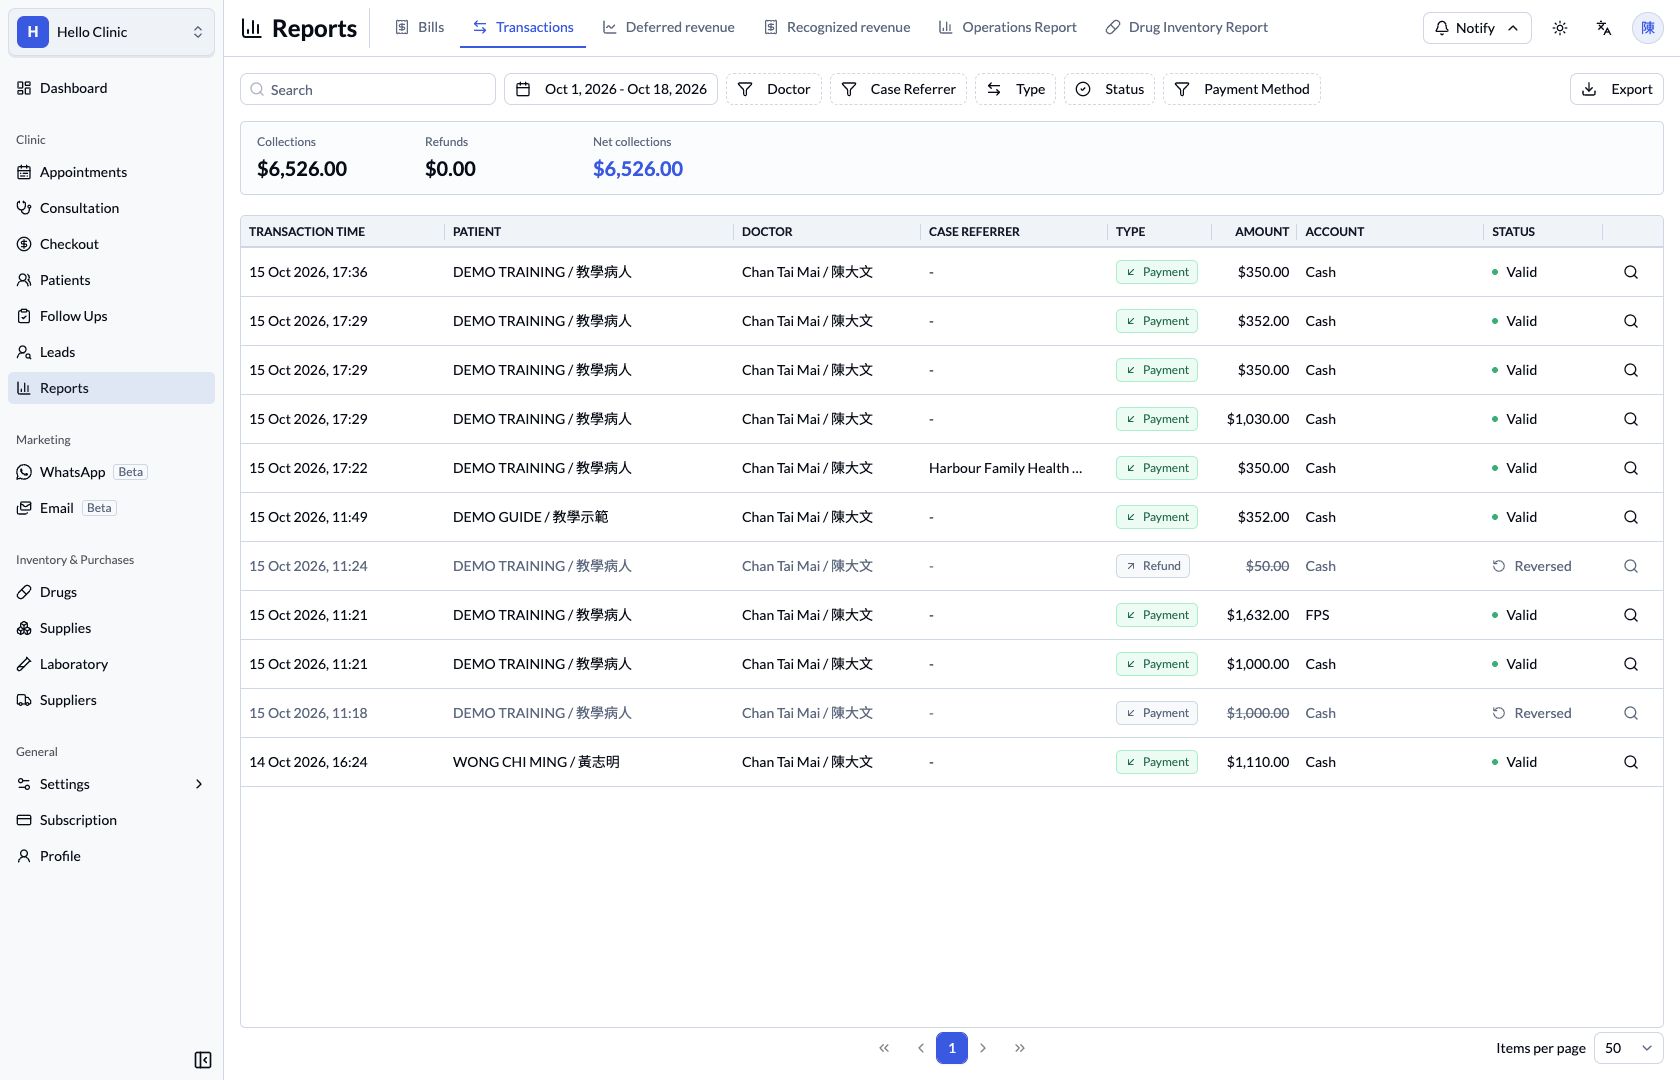Open WhatsApp marketing in the sidebar
This screenshot has height=1080, width=1680.
pos(111,472)
